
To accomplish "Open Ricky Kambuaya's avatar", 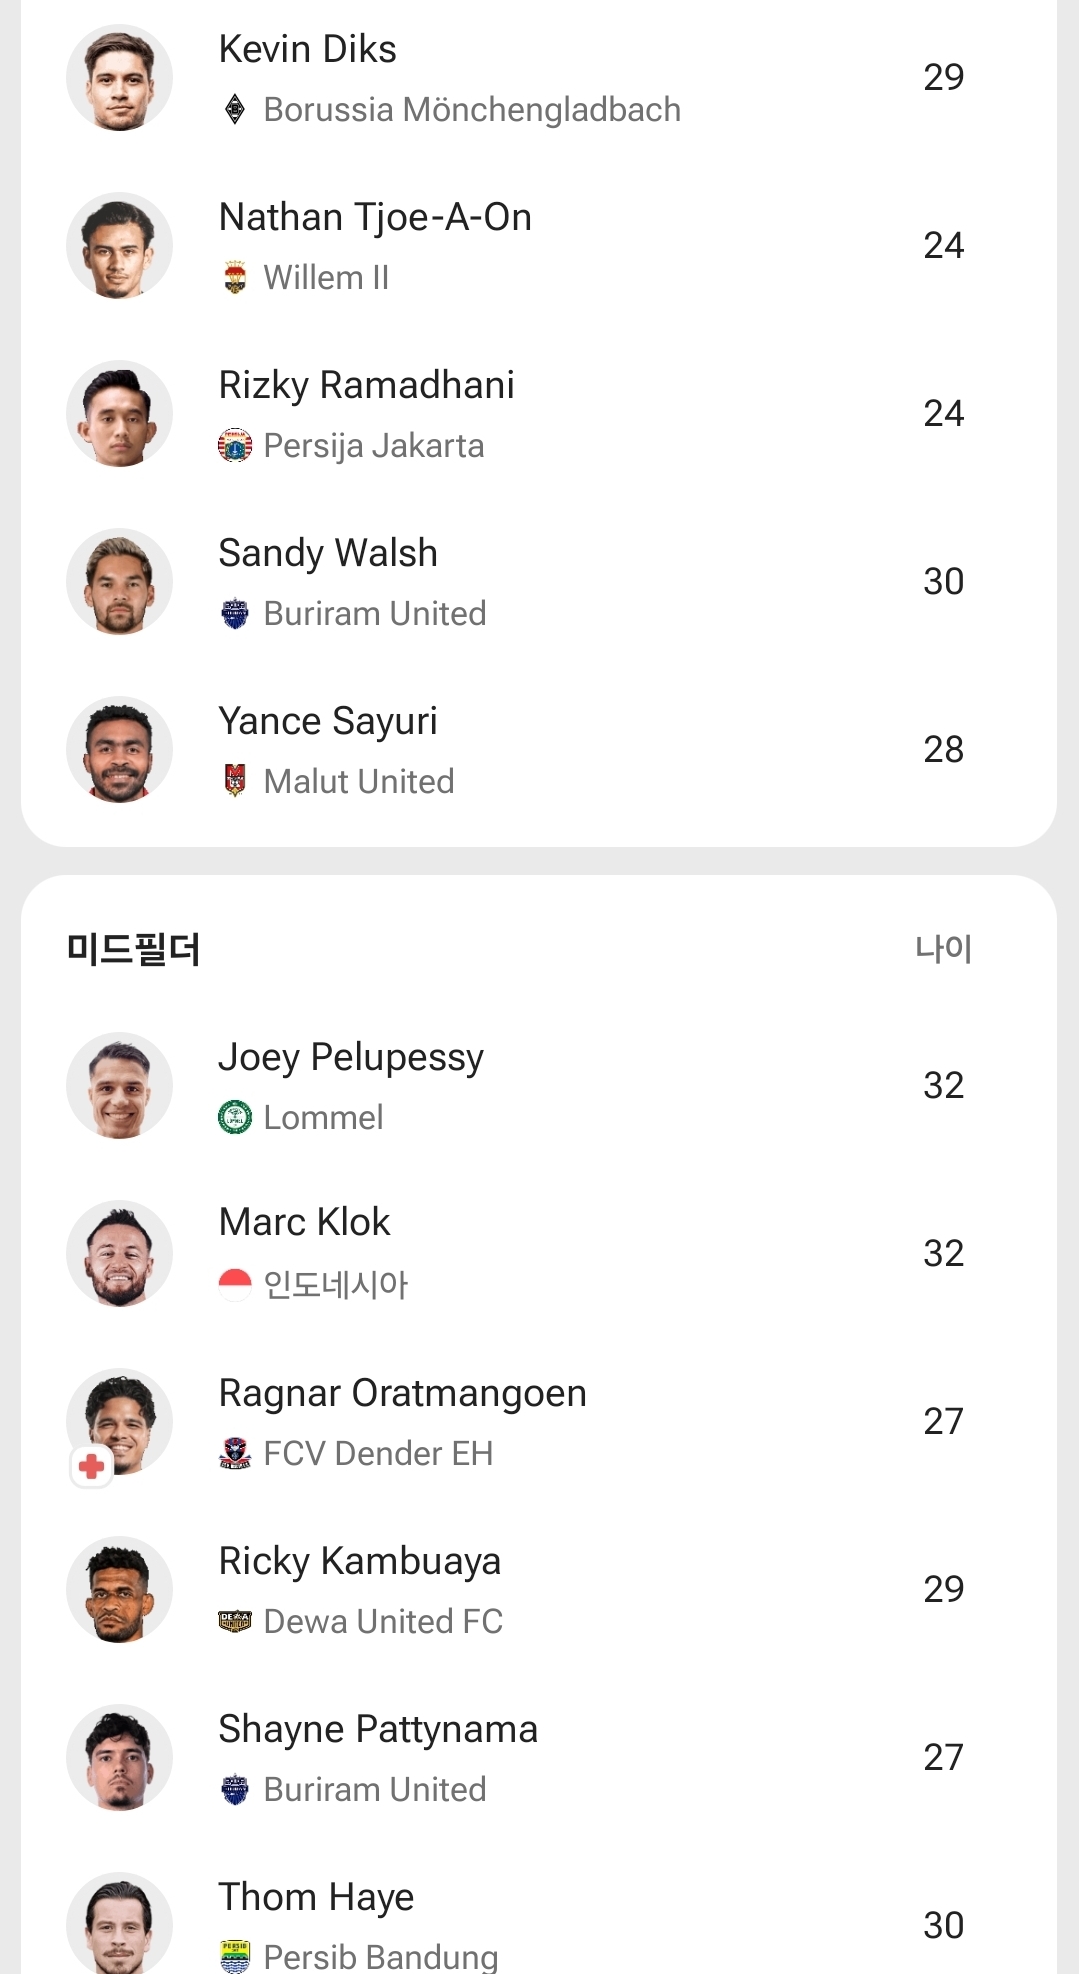I will click(119, 1590).
